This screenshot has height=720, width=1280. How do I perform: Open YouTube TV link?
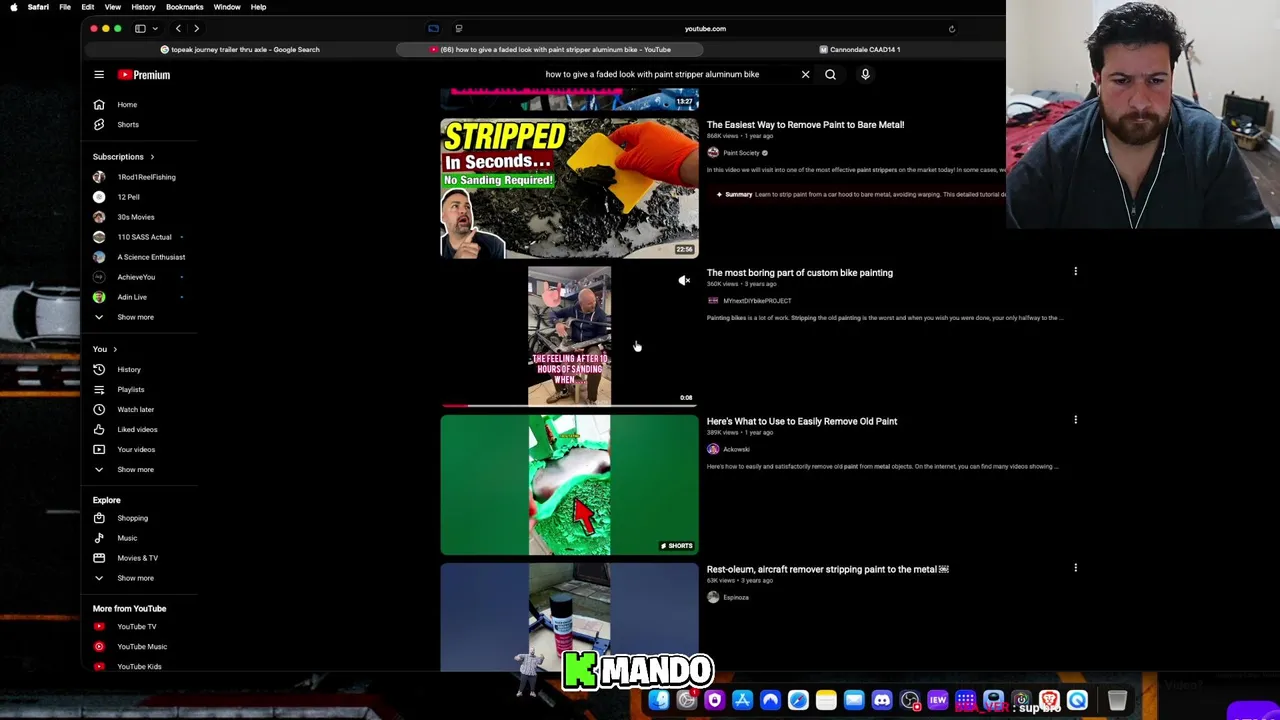click(x=140, y=626)
